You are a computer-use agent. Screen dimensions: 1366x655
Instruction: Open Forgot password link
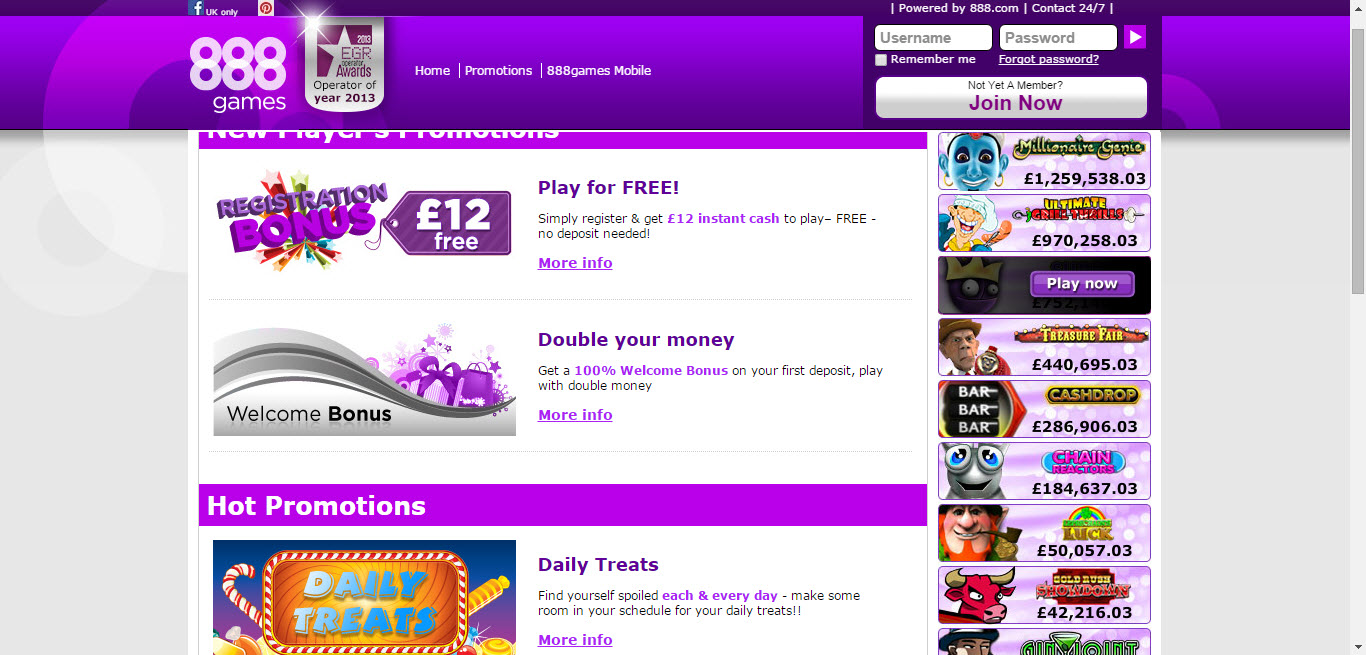pyautogui.click(x=1048, y=59)
